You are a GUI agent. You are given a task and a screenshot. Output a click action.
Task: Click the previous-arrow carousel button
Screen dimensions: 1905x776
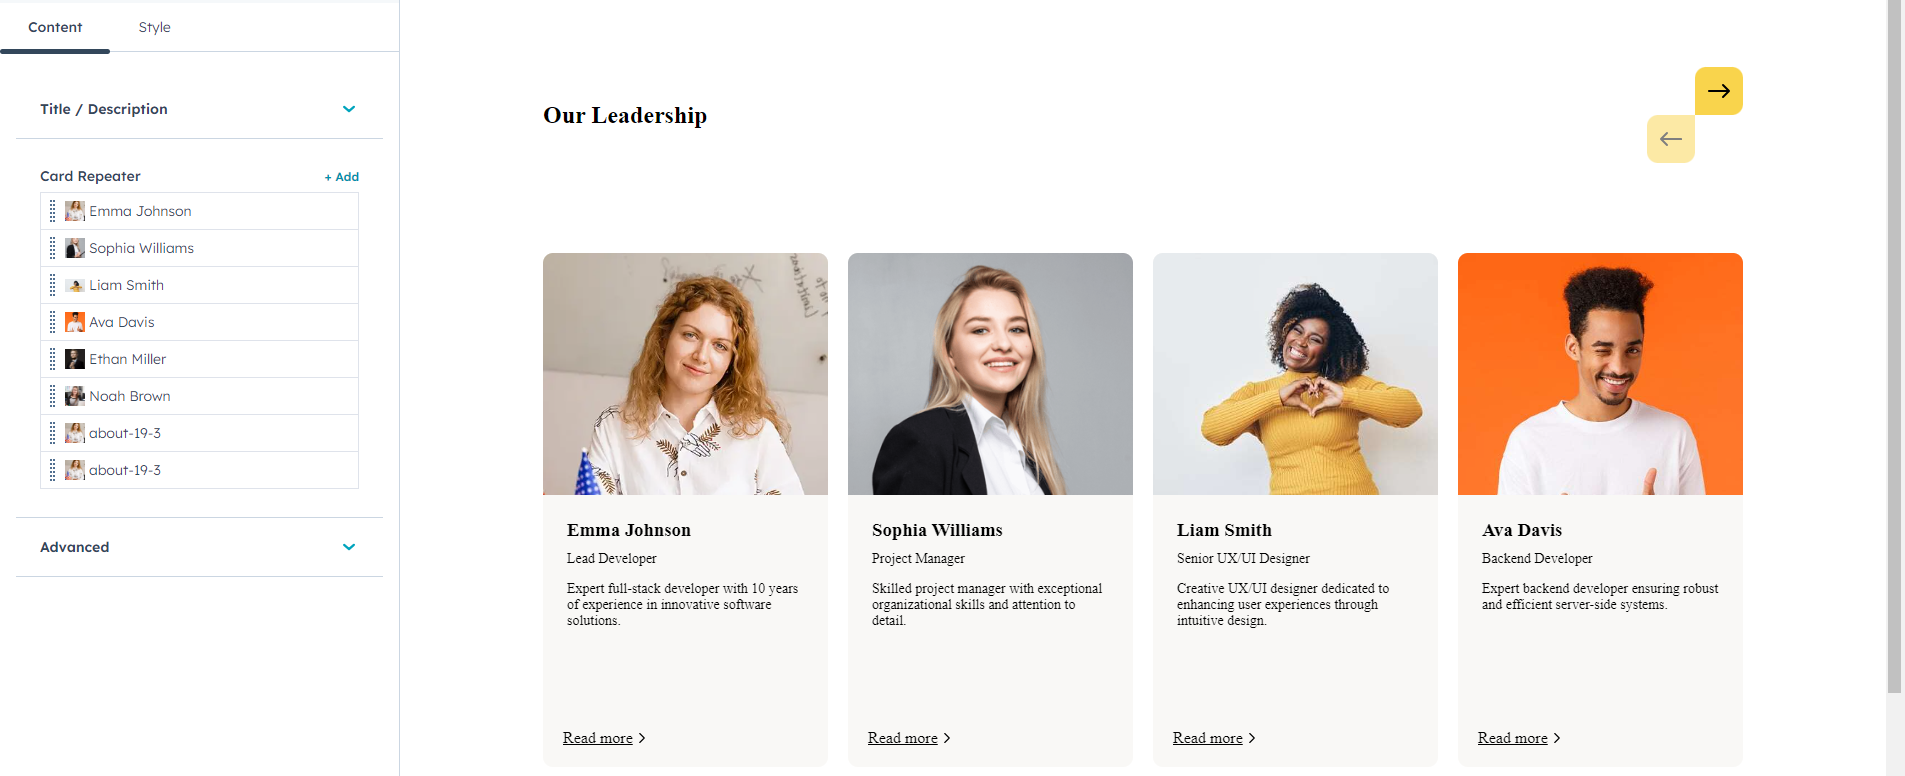[1670, 139]
